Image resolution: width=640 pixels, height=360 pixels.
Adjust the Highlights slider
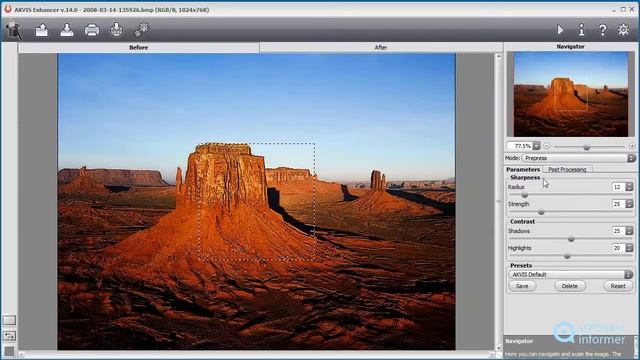[567, 256]
